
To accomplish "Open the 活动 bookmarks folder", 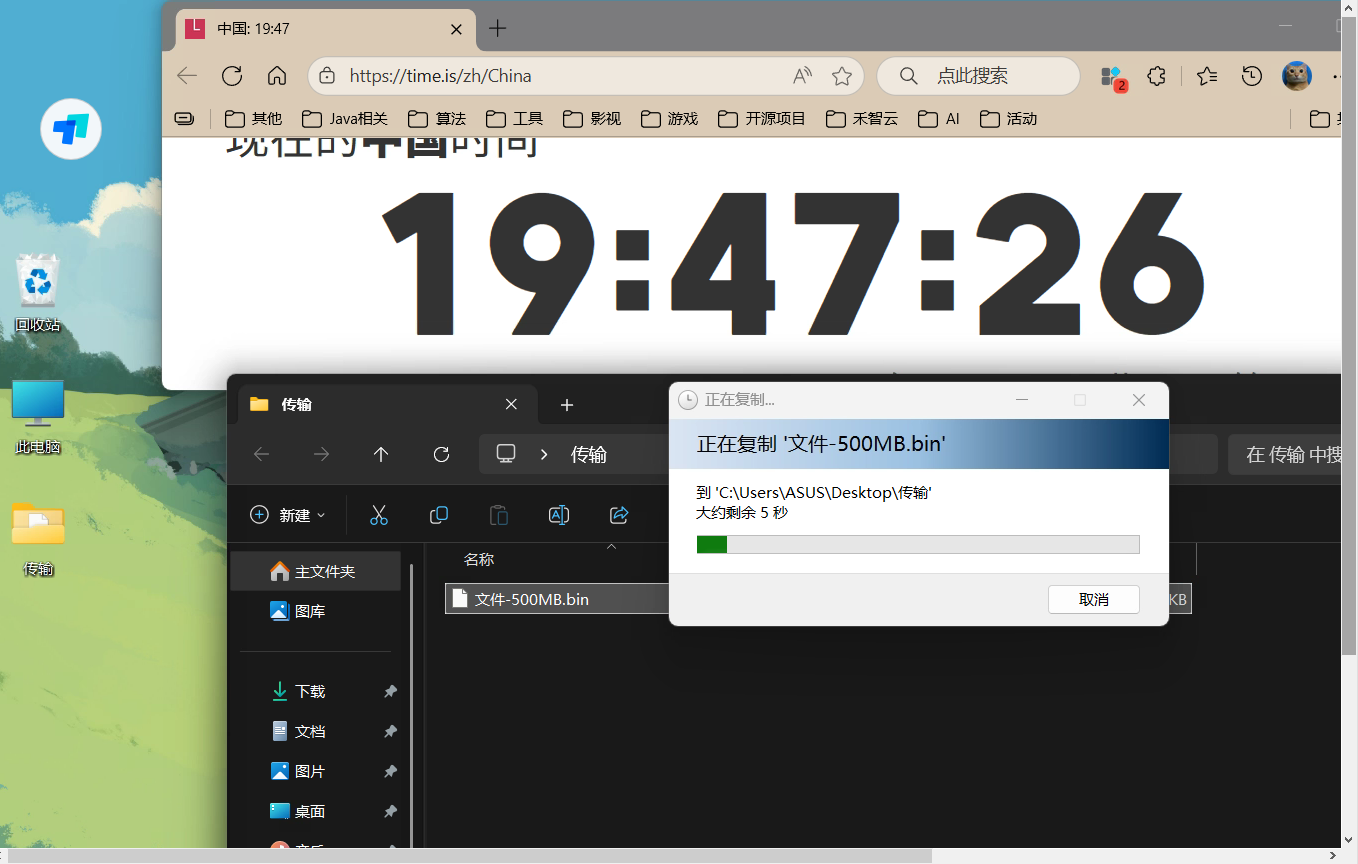I will point(1009,118).
